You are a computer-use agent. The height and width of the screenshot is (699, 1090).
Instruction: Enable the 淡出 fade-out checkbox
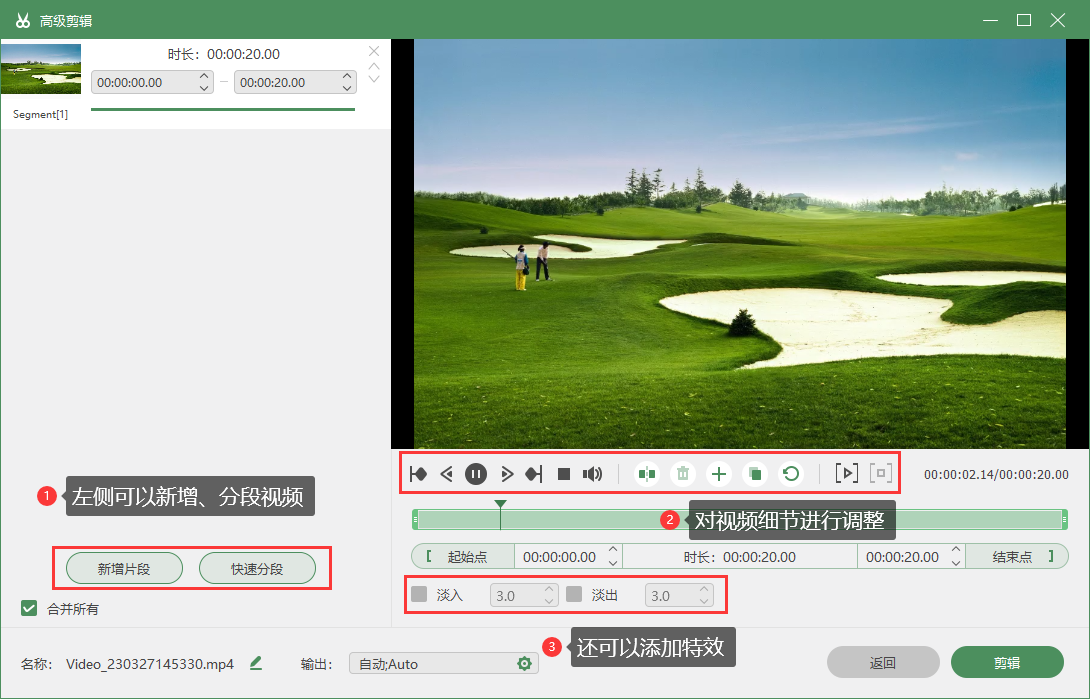[x=574, y=594]
